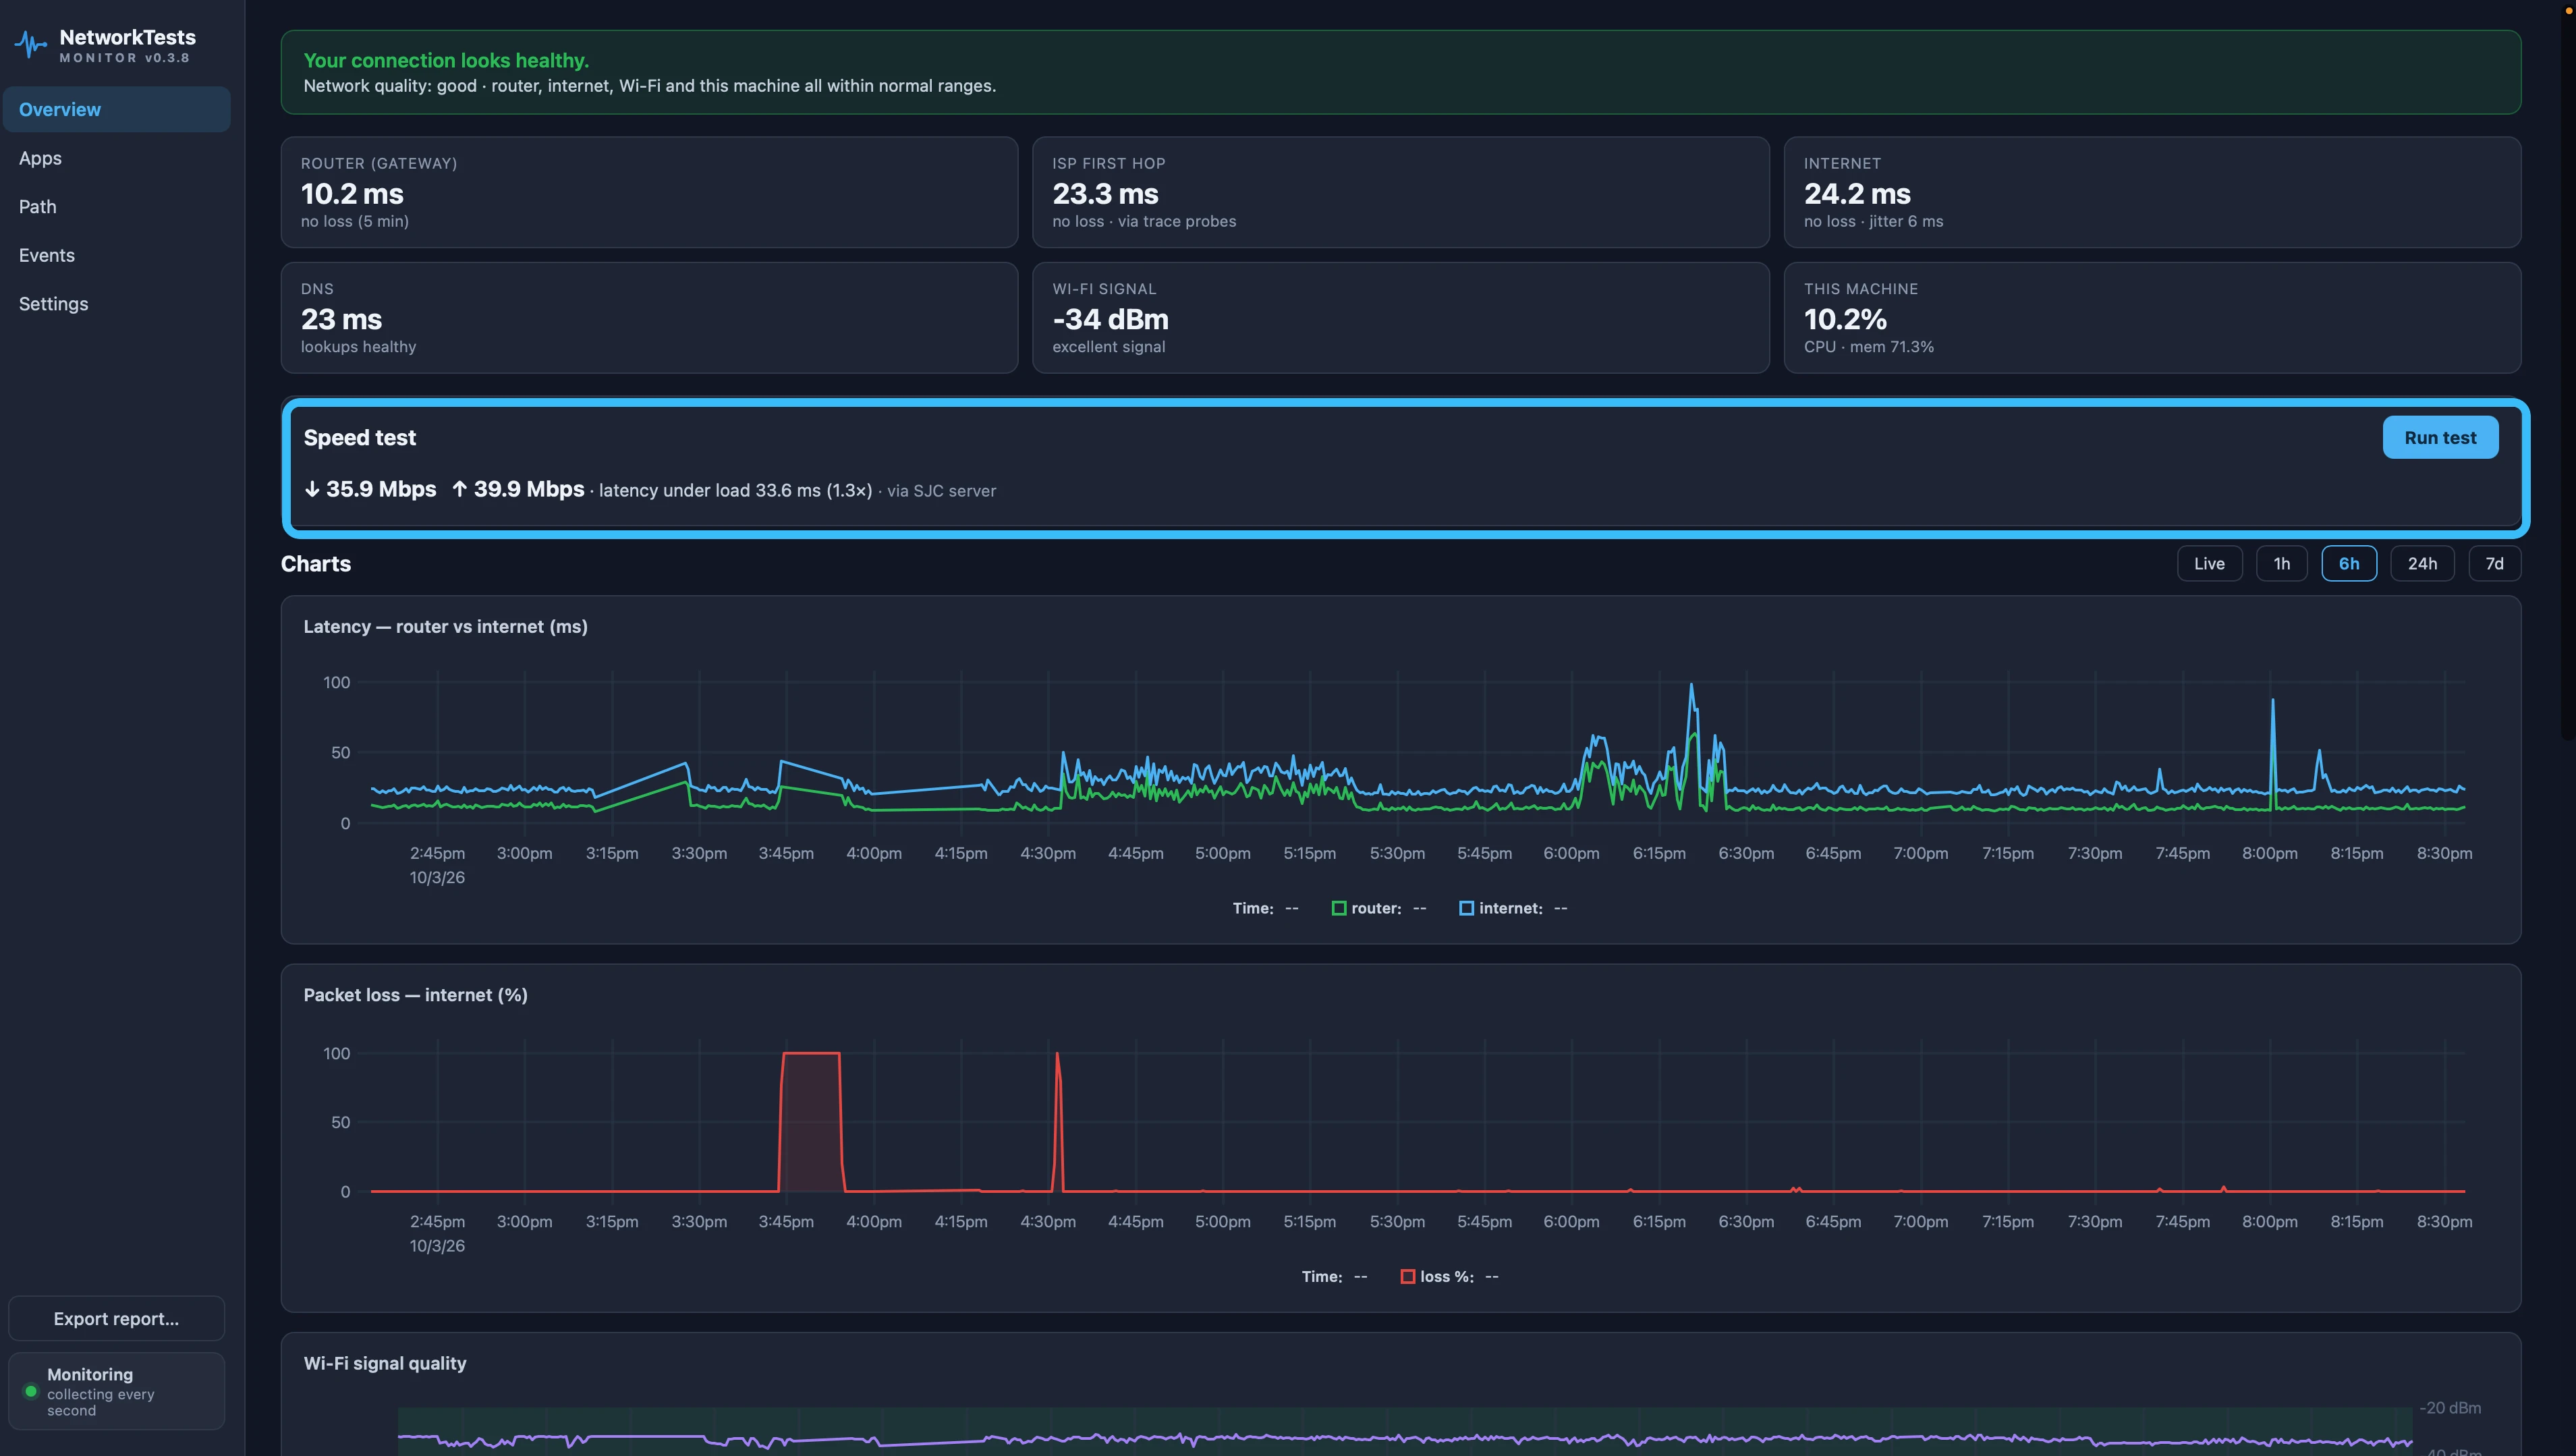Screen dimensions: 2576x1456
Task: Select the 6h chart range
Action: tap(2348, 563)
